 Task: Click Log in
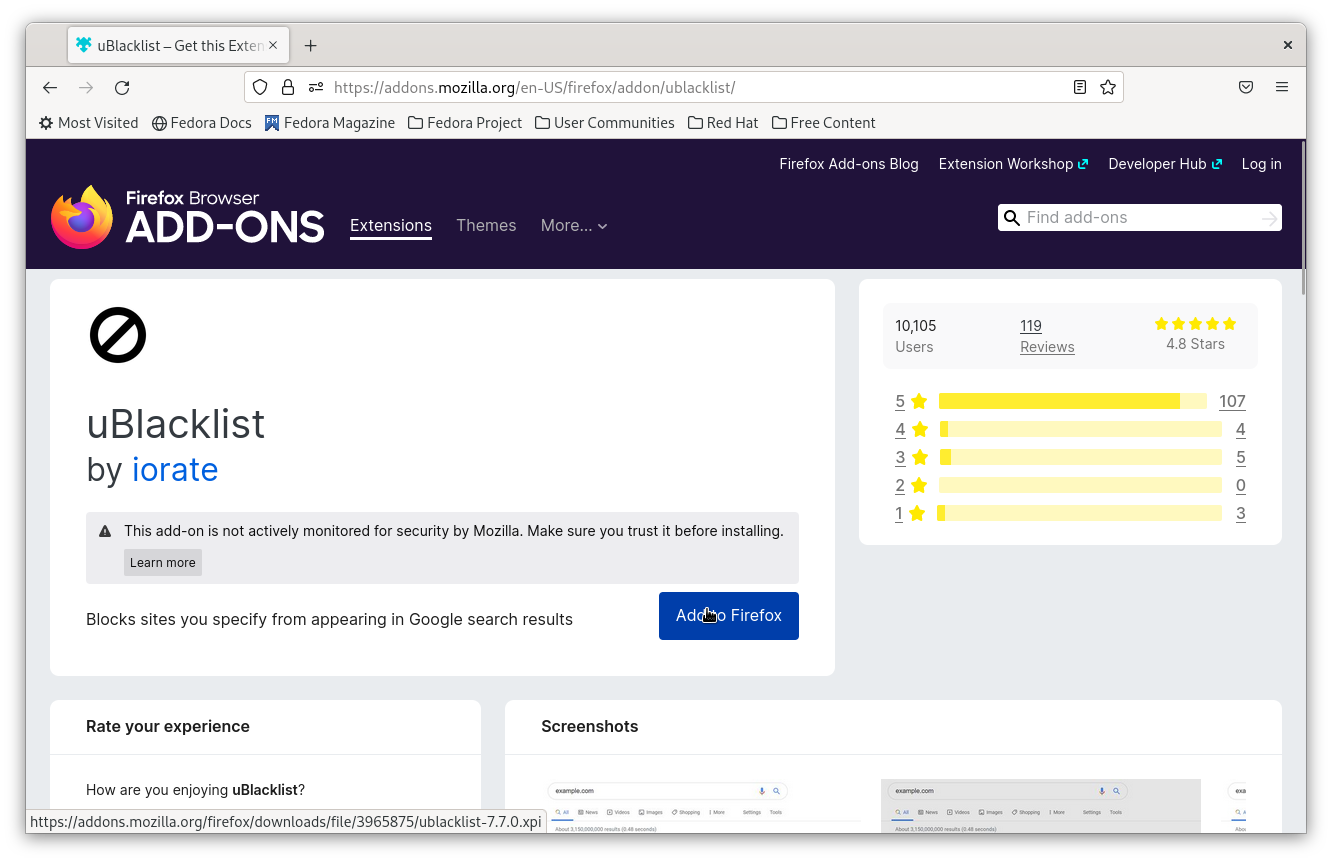1261,164
